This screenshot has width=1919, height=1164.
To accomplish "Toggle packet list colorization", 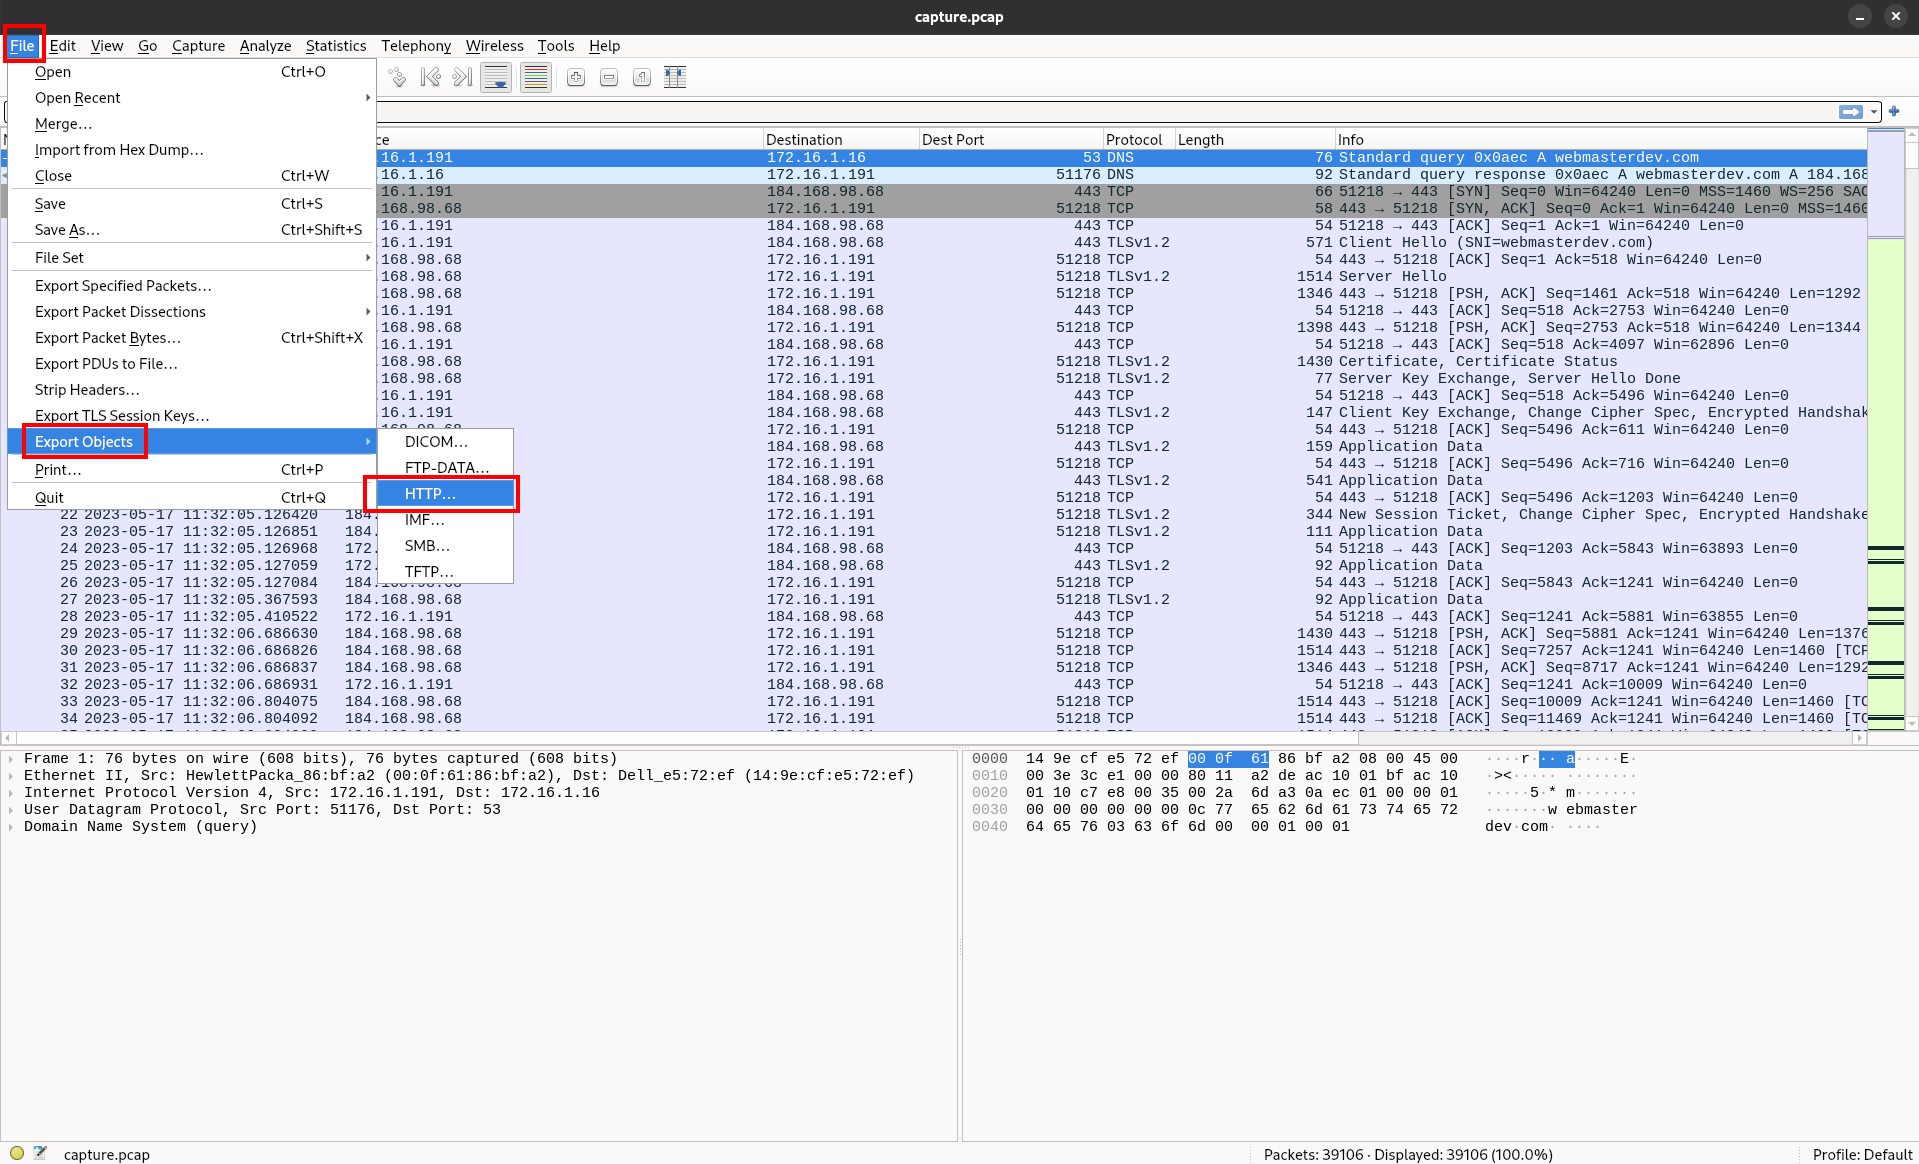I will [536, 78].
